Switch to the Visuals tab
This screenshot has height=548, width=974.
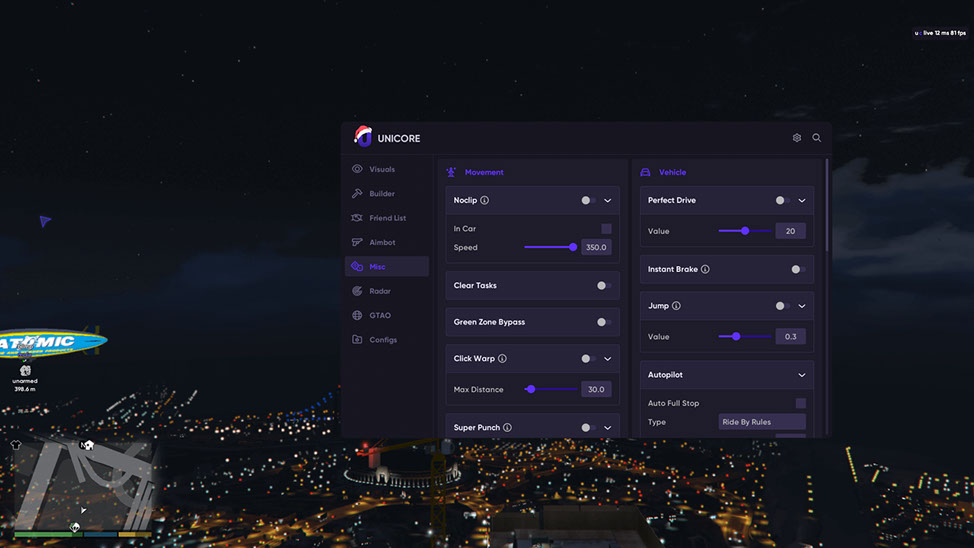point(381,169)
